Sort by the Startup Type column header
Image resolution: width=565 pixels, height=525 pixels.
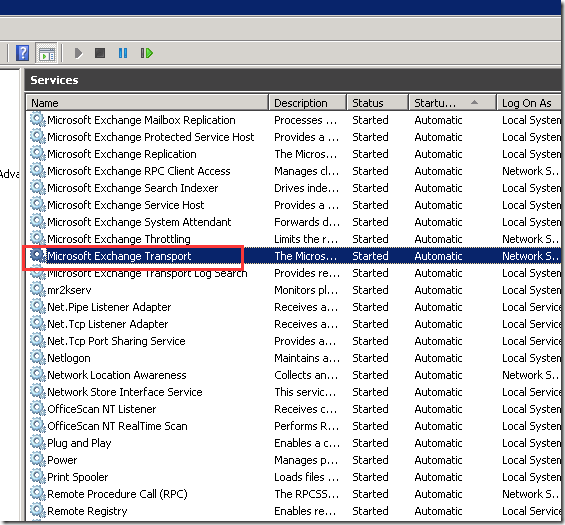pos(452,103)
